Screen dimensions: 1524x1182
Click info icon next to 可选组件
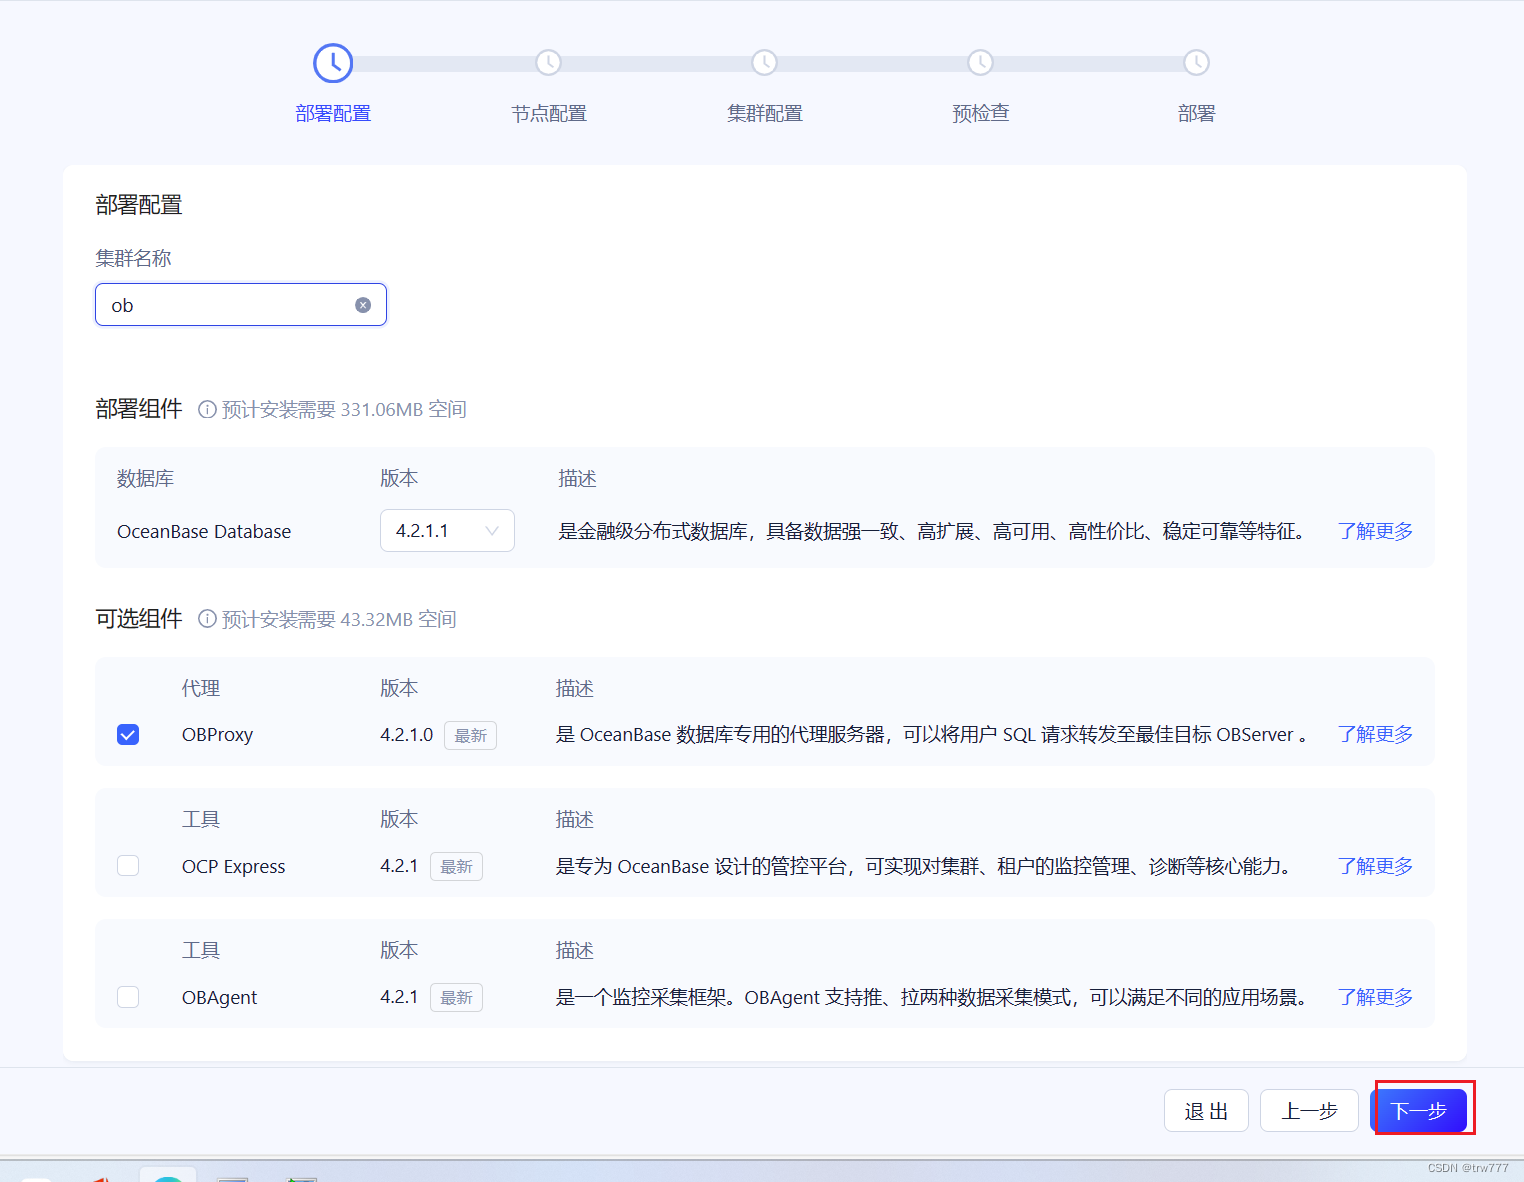(x=207, y=619)
